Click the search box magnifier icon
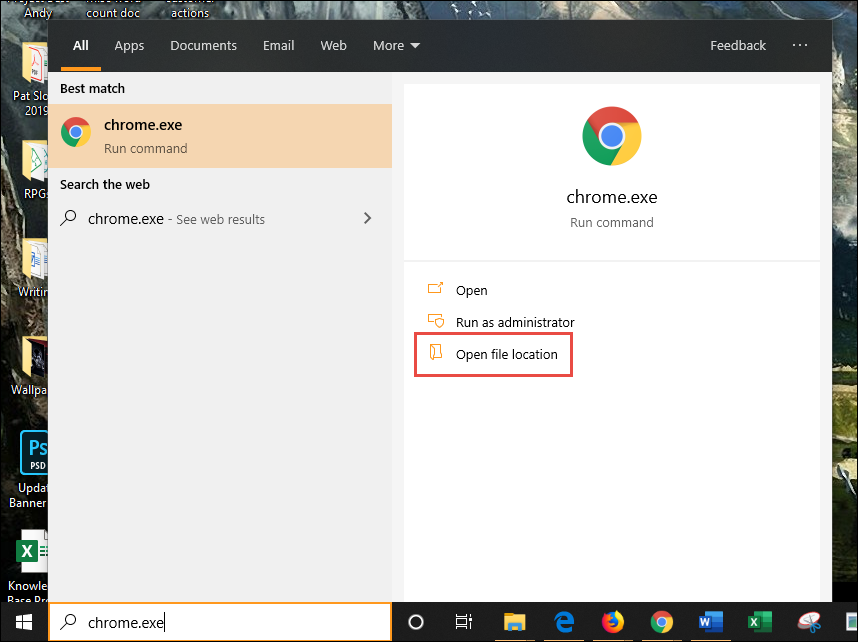The width and height of the screenshot is (858, 642). tap(68, 622)
